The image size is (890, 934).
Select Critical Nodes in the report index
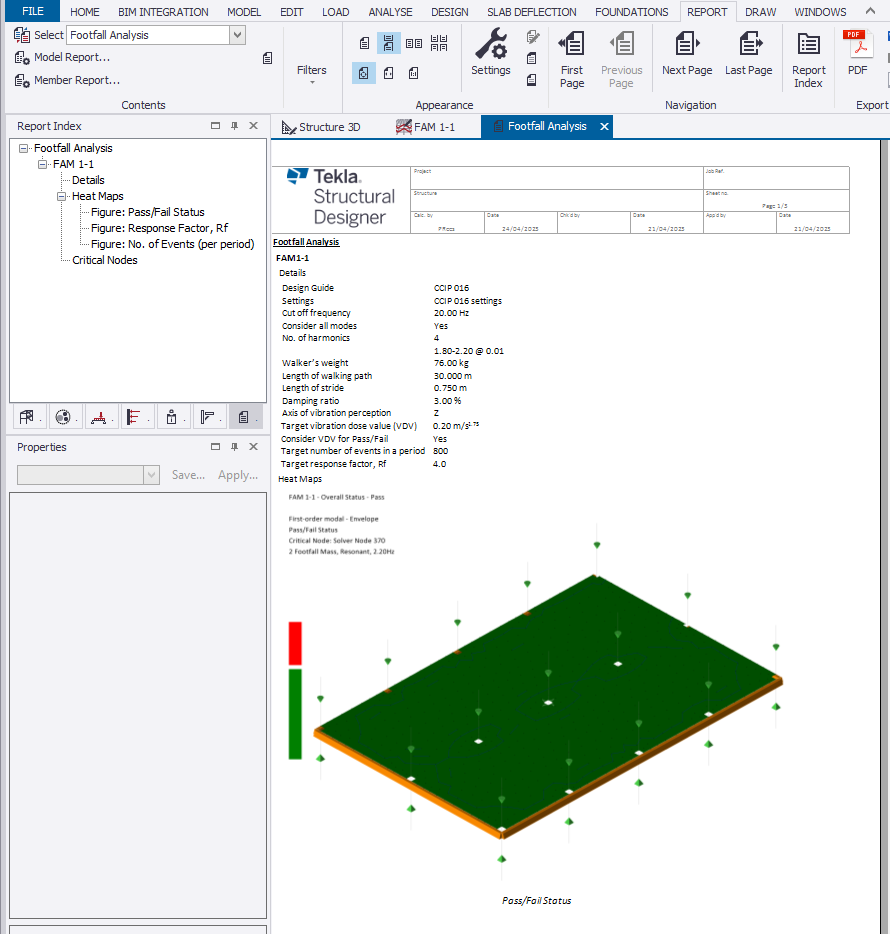pyautogui.click(x=104, y=260)
